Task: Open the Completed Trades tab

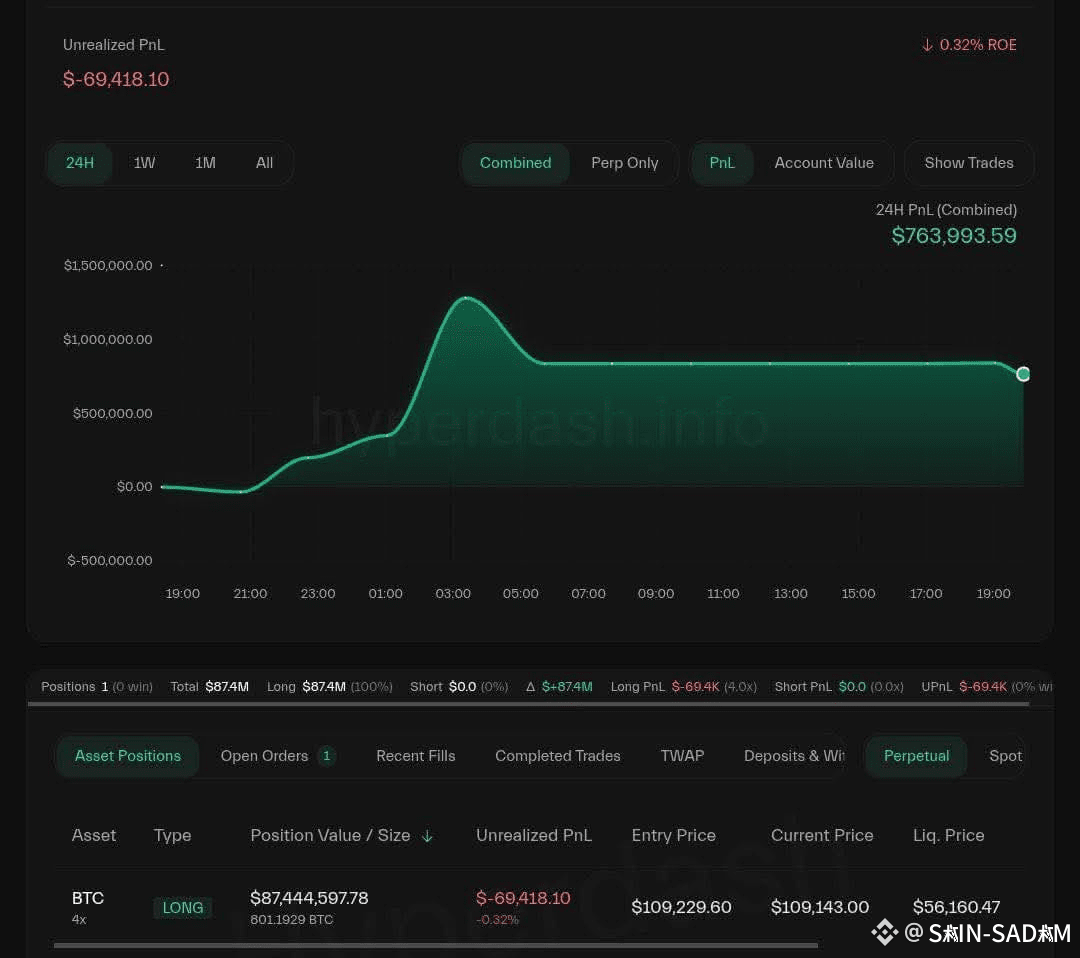Action: pos(558,756)
